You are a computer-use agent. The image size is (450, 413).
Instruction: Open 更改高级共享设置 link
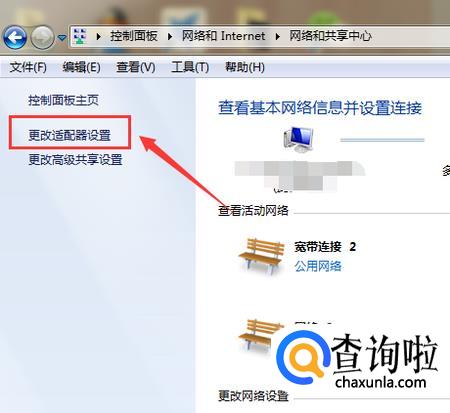pos(75,160)
